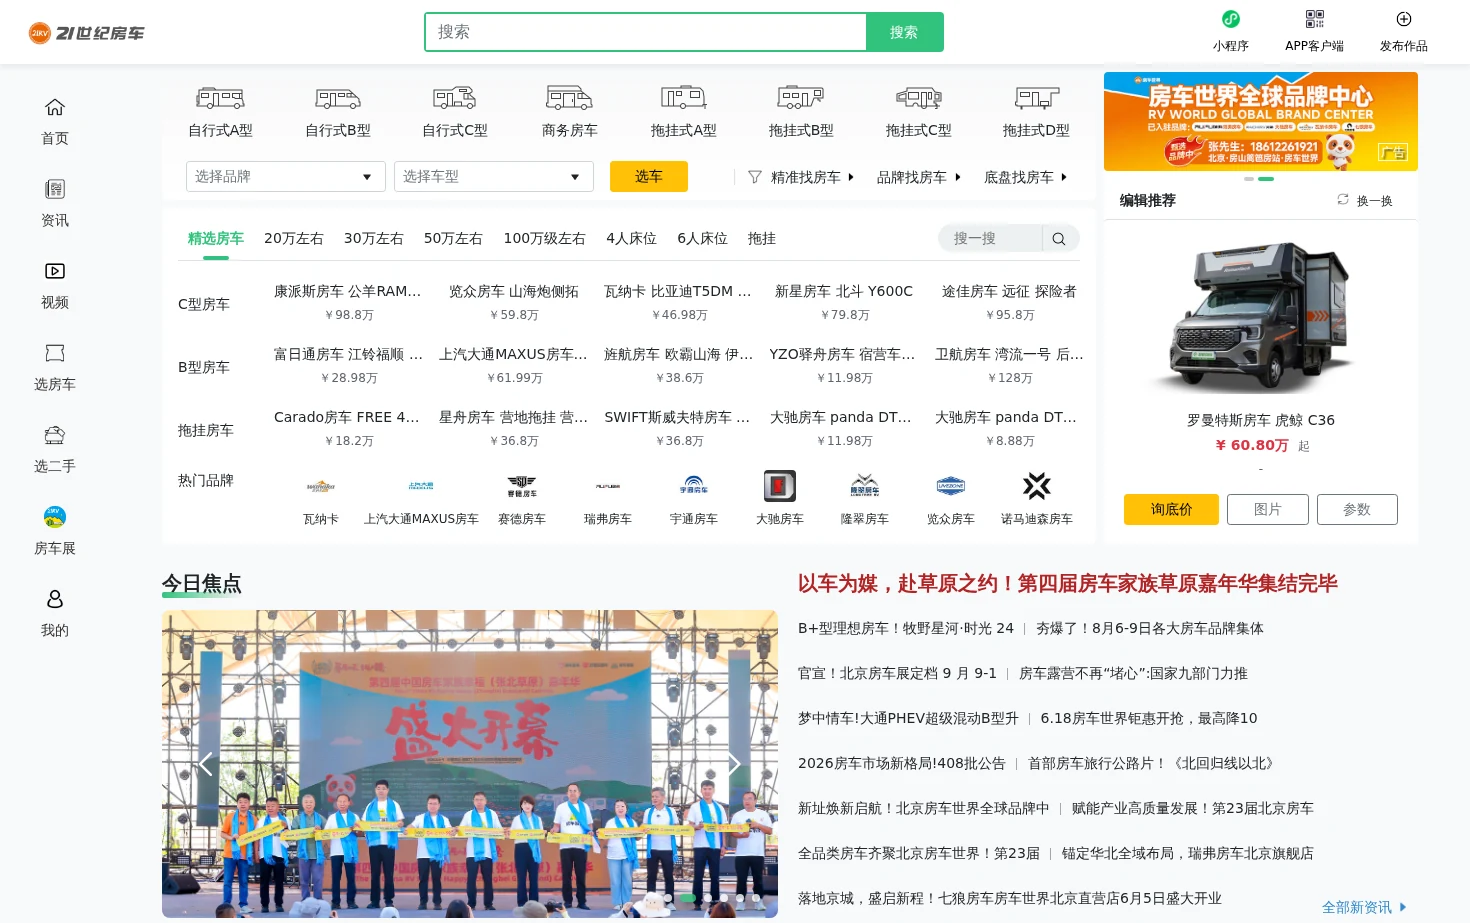Select 拖挂式A型 trailer icon
The height and width of the screenshot is (923, 1470).
pos(684,98)
